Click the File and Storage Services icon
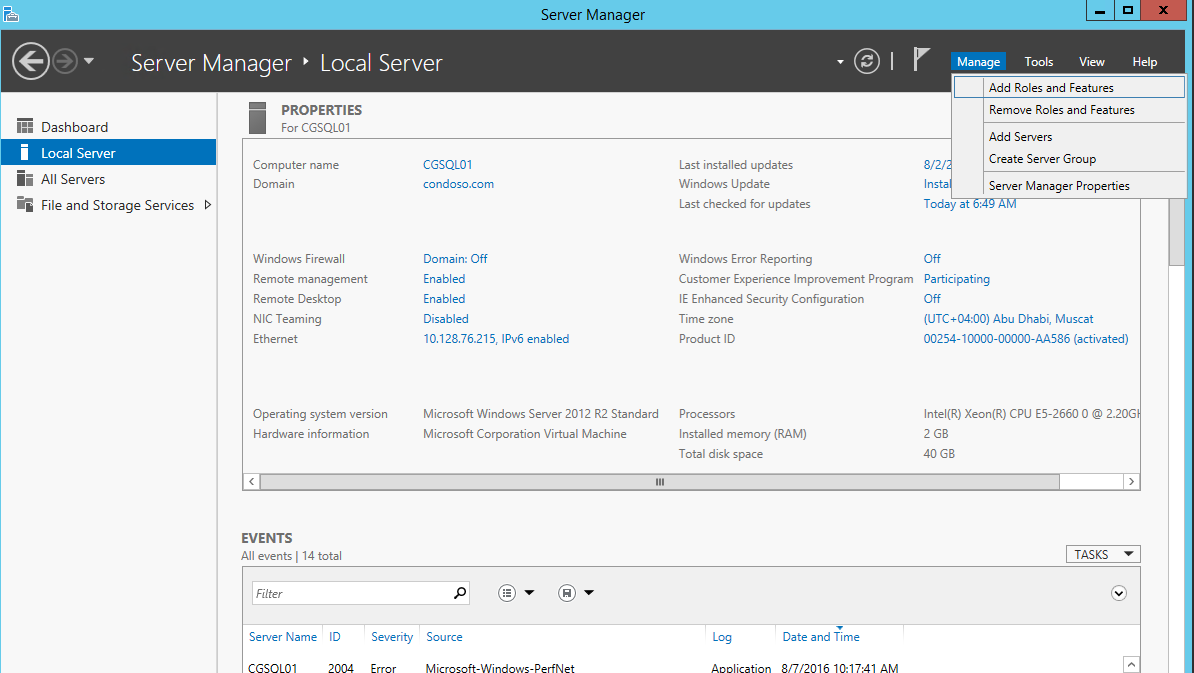The image size is (1194, 673). (25, 205)
